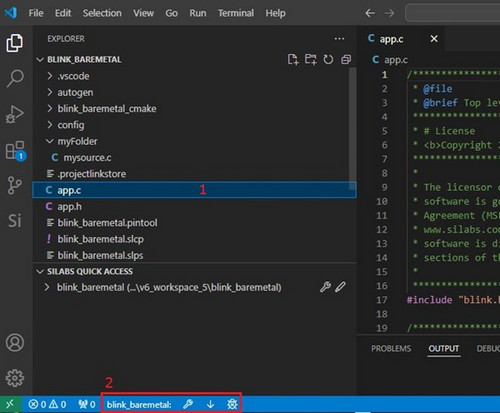Open the Help menu
Screen dimensions: 500x413
[276, 13]
